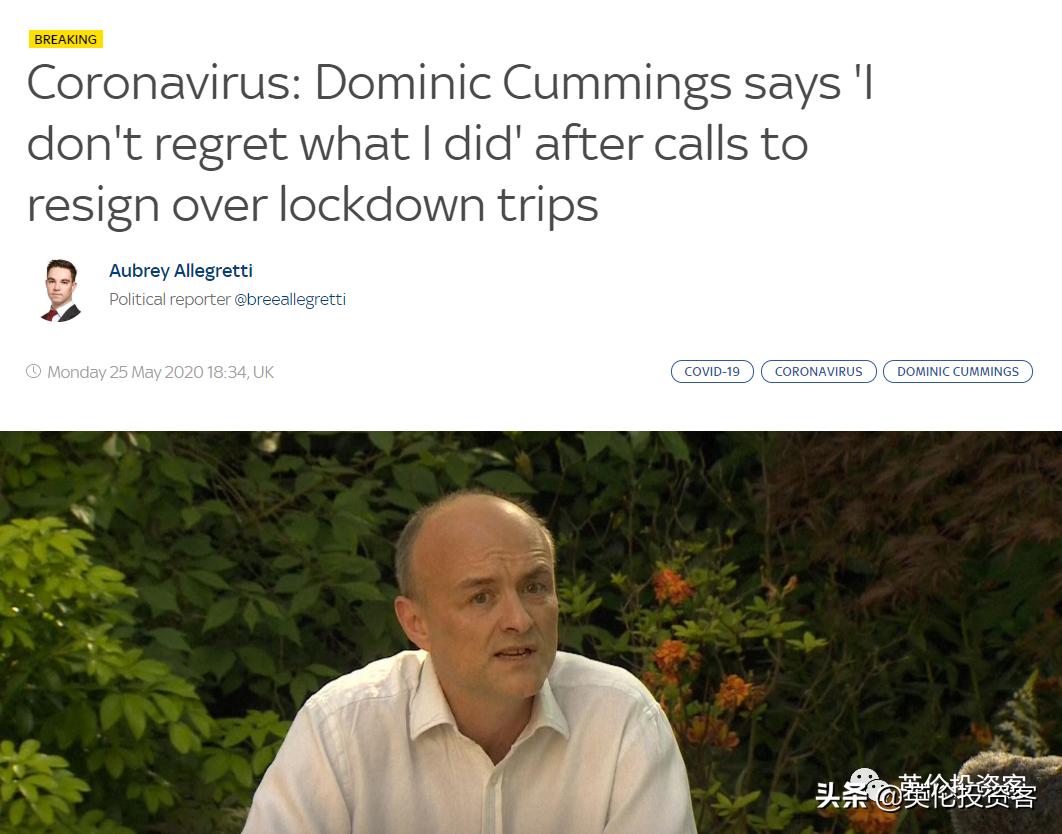Open Aubrey Allegretti's author headshot
Screen dimensions: 1062x834
[x=62, y=289]
